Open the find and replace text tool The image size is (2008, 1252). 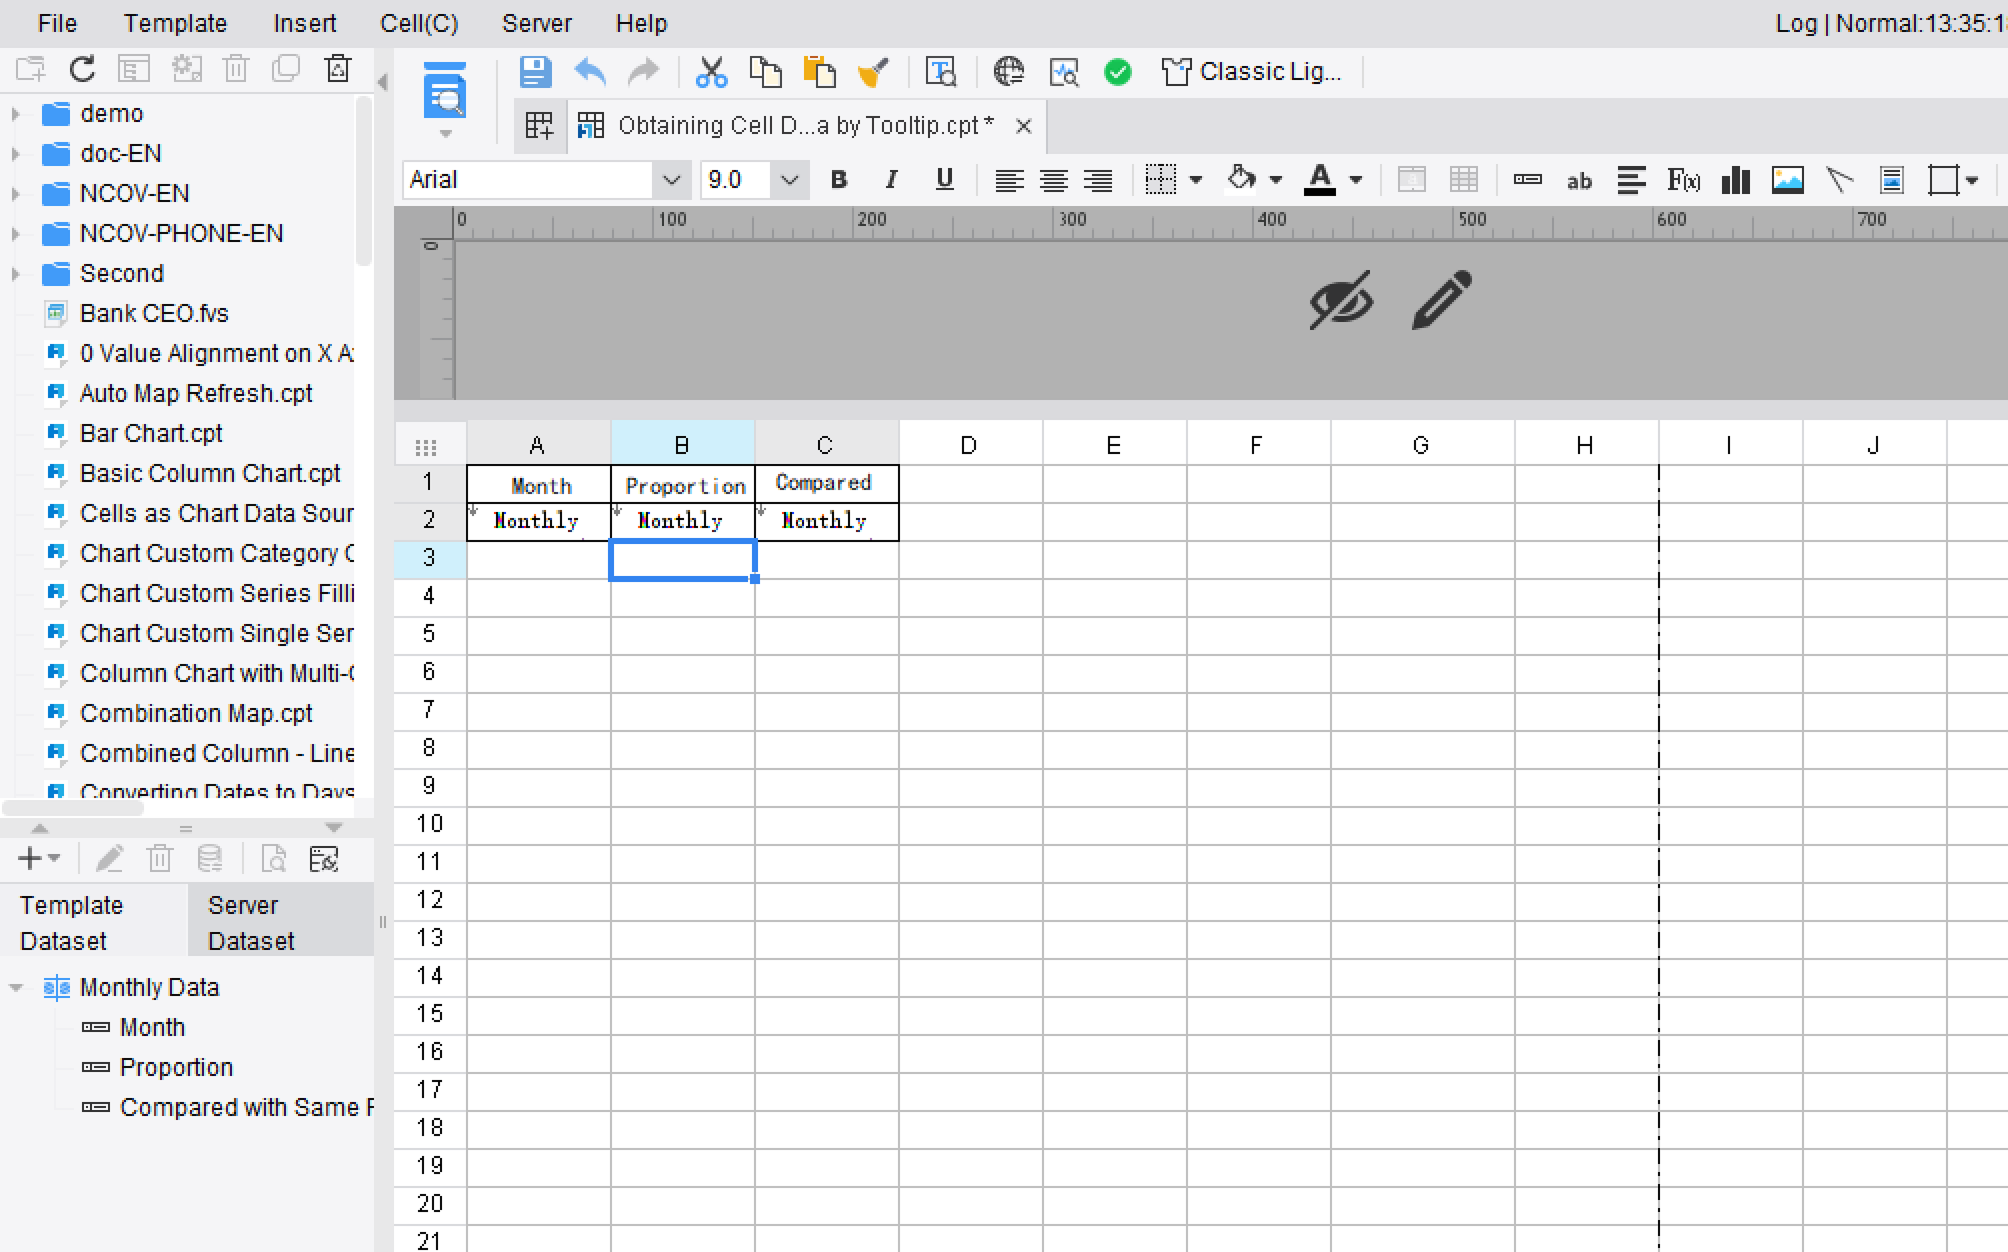tap(940, 72)
